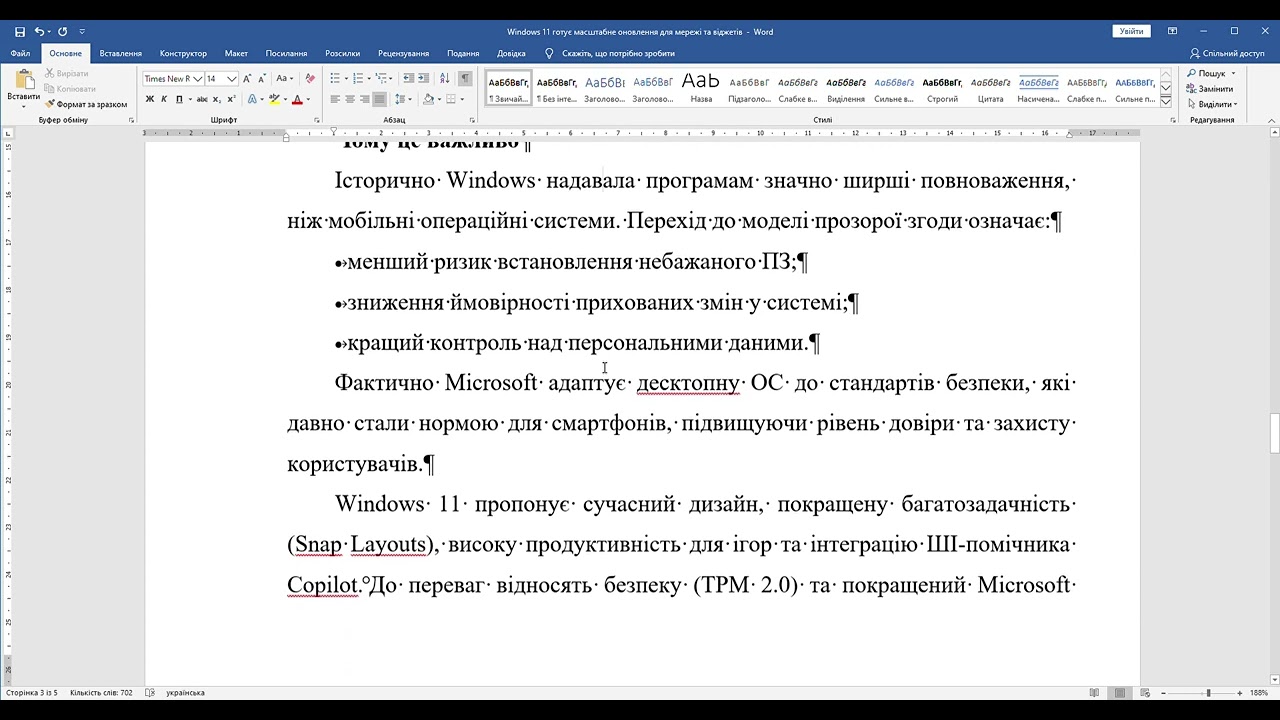Image resolution: width=1280 pixels, height=720 pixels.
Task: Toggle underline П formatting
Action: [179, 99]
